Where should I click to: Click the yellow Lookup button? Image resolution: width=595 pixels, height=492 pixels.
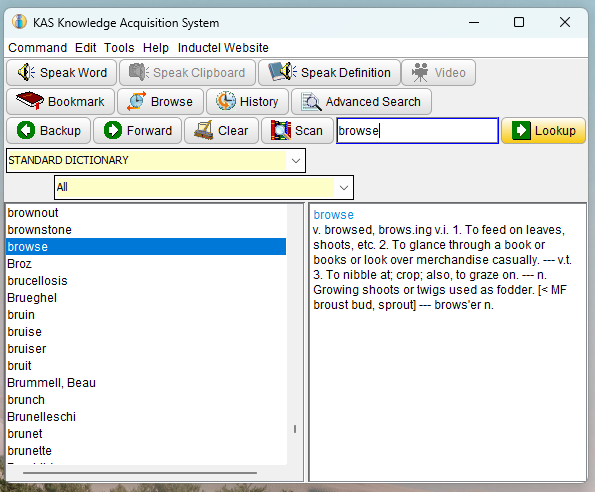(x=543, y=130)
